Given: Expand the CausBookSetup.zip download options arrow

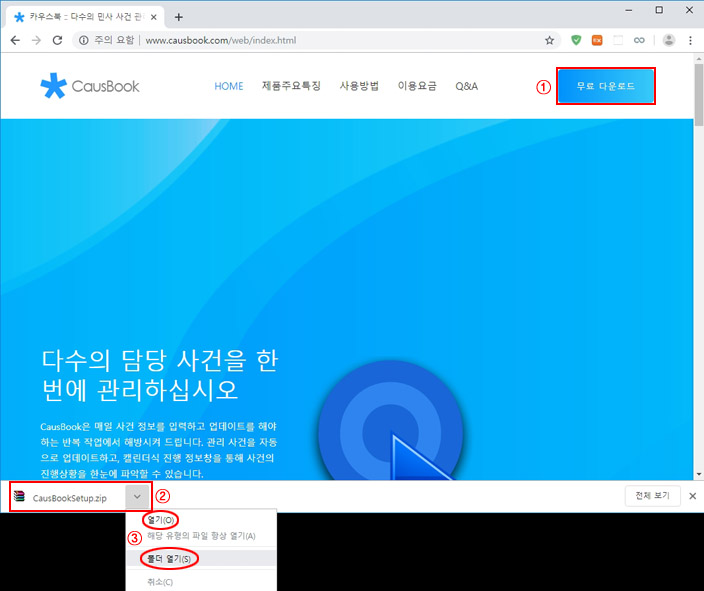Looking at the screenshot, I should (137, 497).
